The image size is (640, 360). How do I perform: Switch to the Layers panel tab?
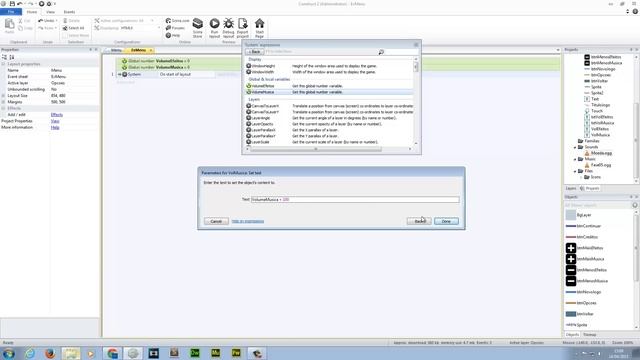tap(571, 188)
